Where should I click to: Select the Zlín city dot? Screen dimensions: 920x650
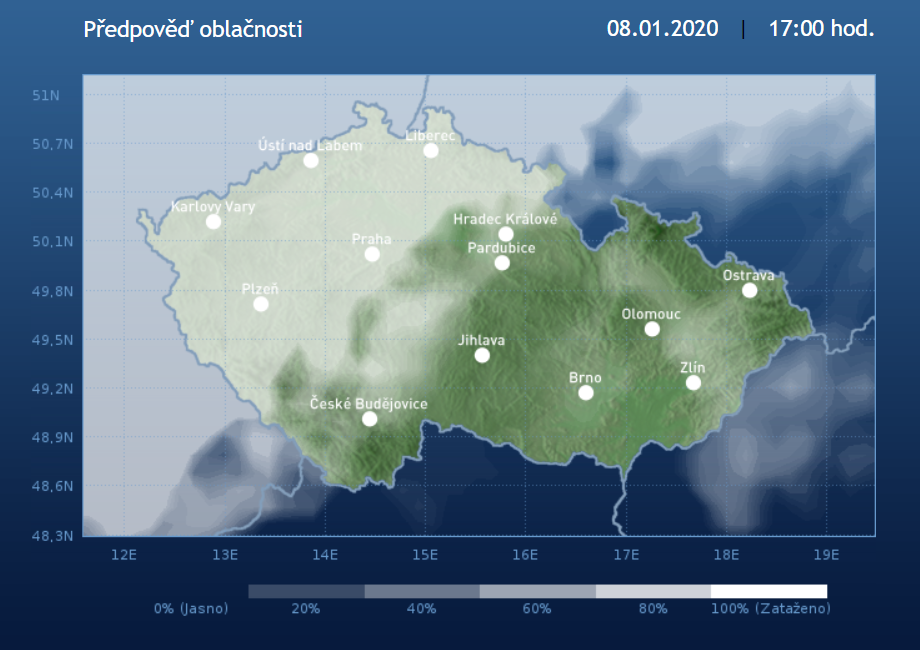click(x=693, y=382)
